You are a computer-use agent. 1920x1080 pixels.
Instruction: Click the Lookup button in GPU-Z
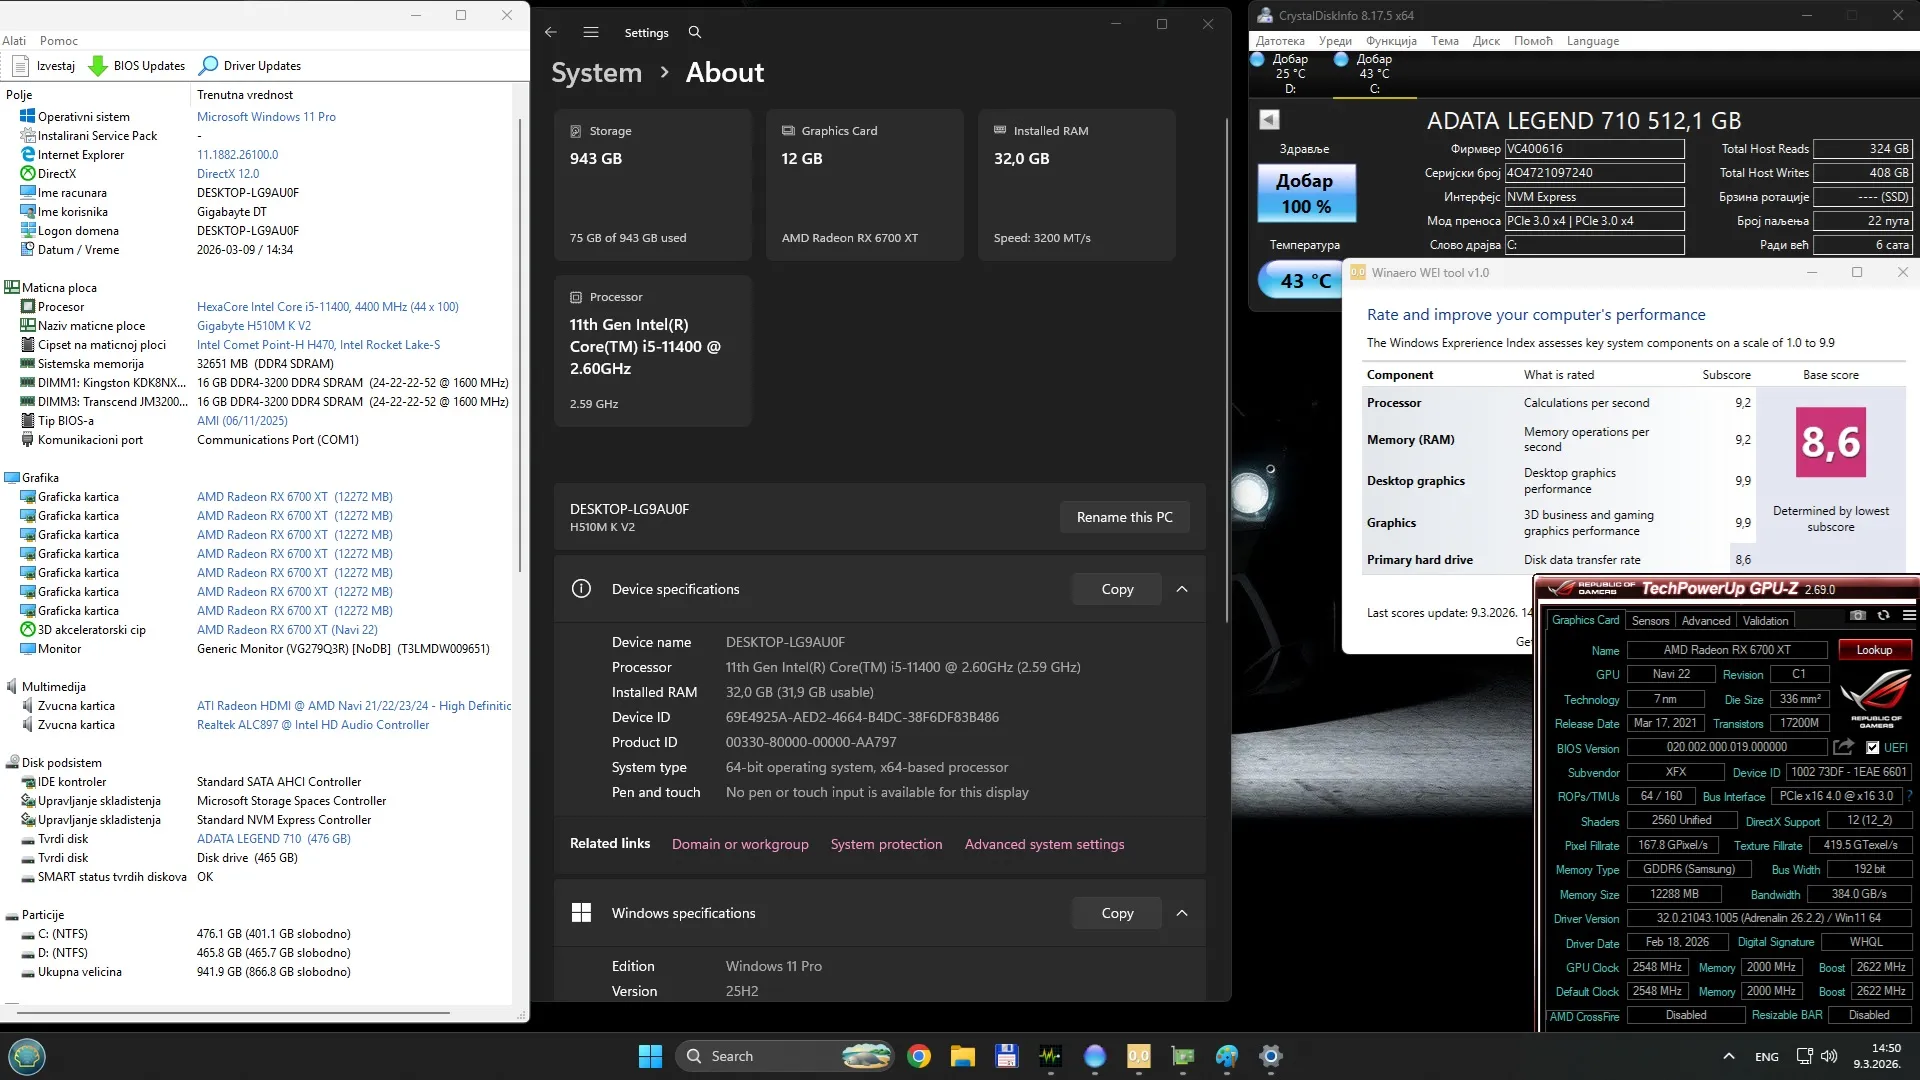tap(1874, 650)
